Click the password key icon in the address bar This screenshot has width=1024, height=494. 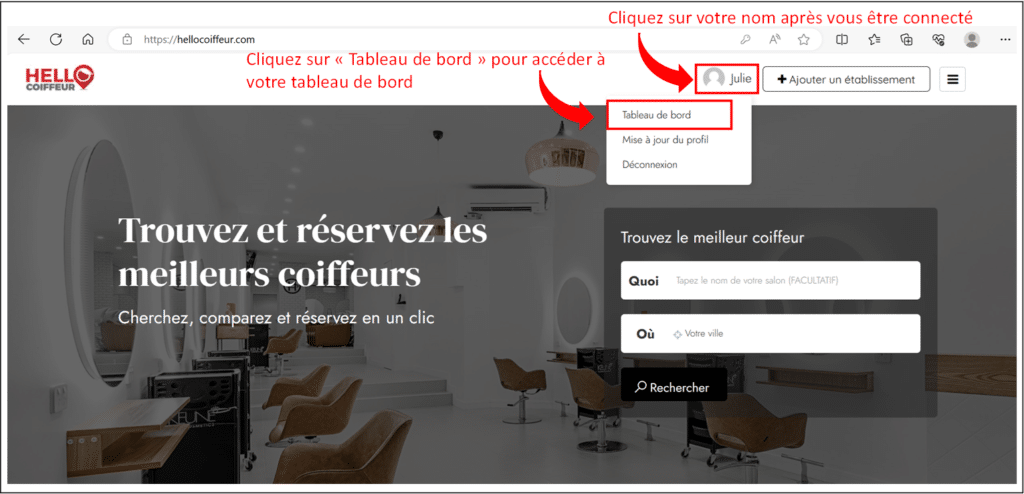pos(745,40)
